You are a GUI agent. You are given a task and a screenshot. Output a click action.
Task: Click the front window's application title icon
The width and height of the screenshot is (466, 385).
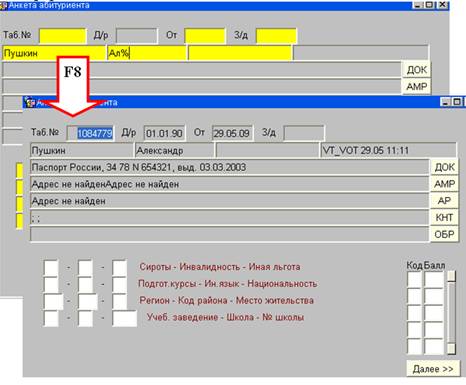pyautogui.click(x=30, y=102)
